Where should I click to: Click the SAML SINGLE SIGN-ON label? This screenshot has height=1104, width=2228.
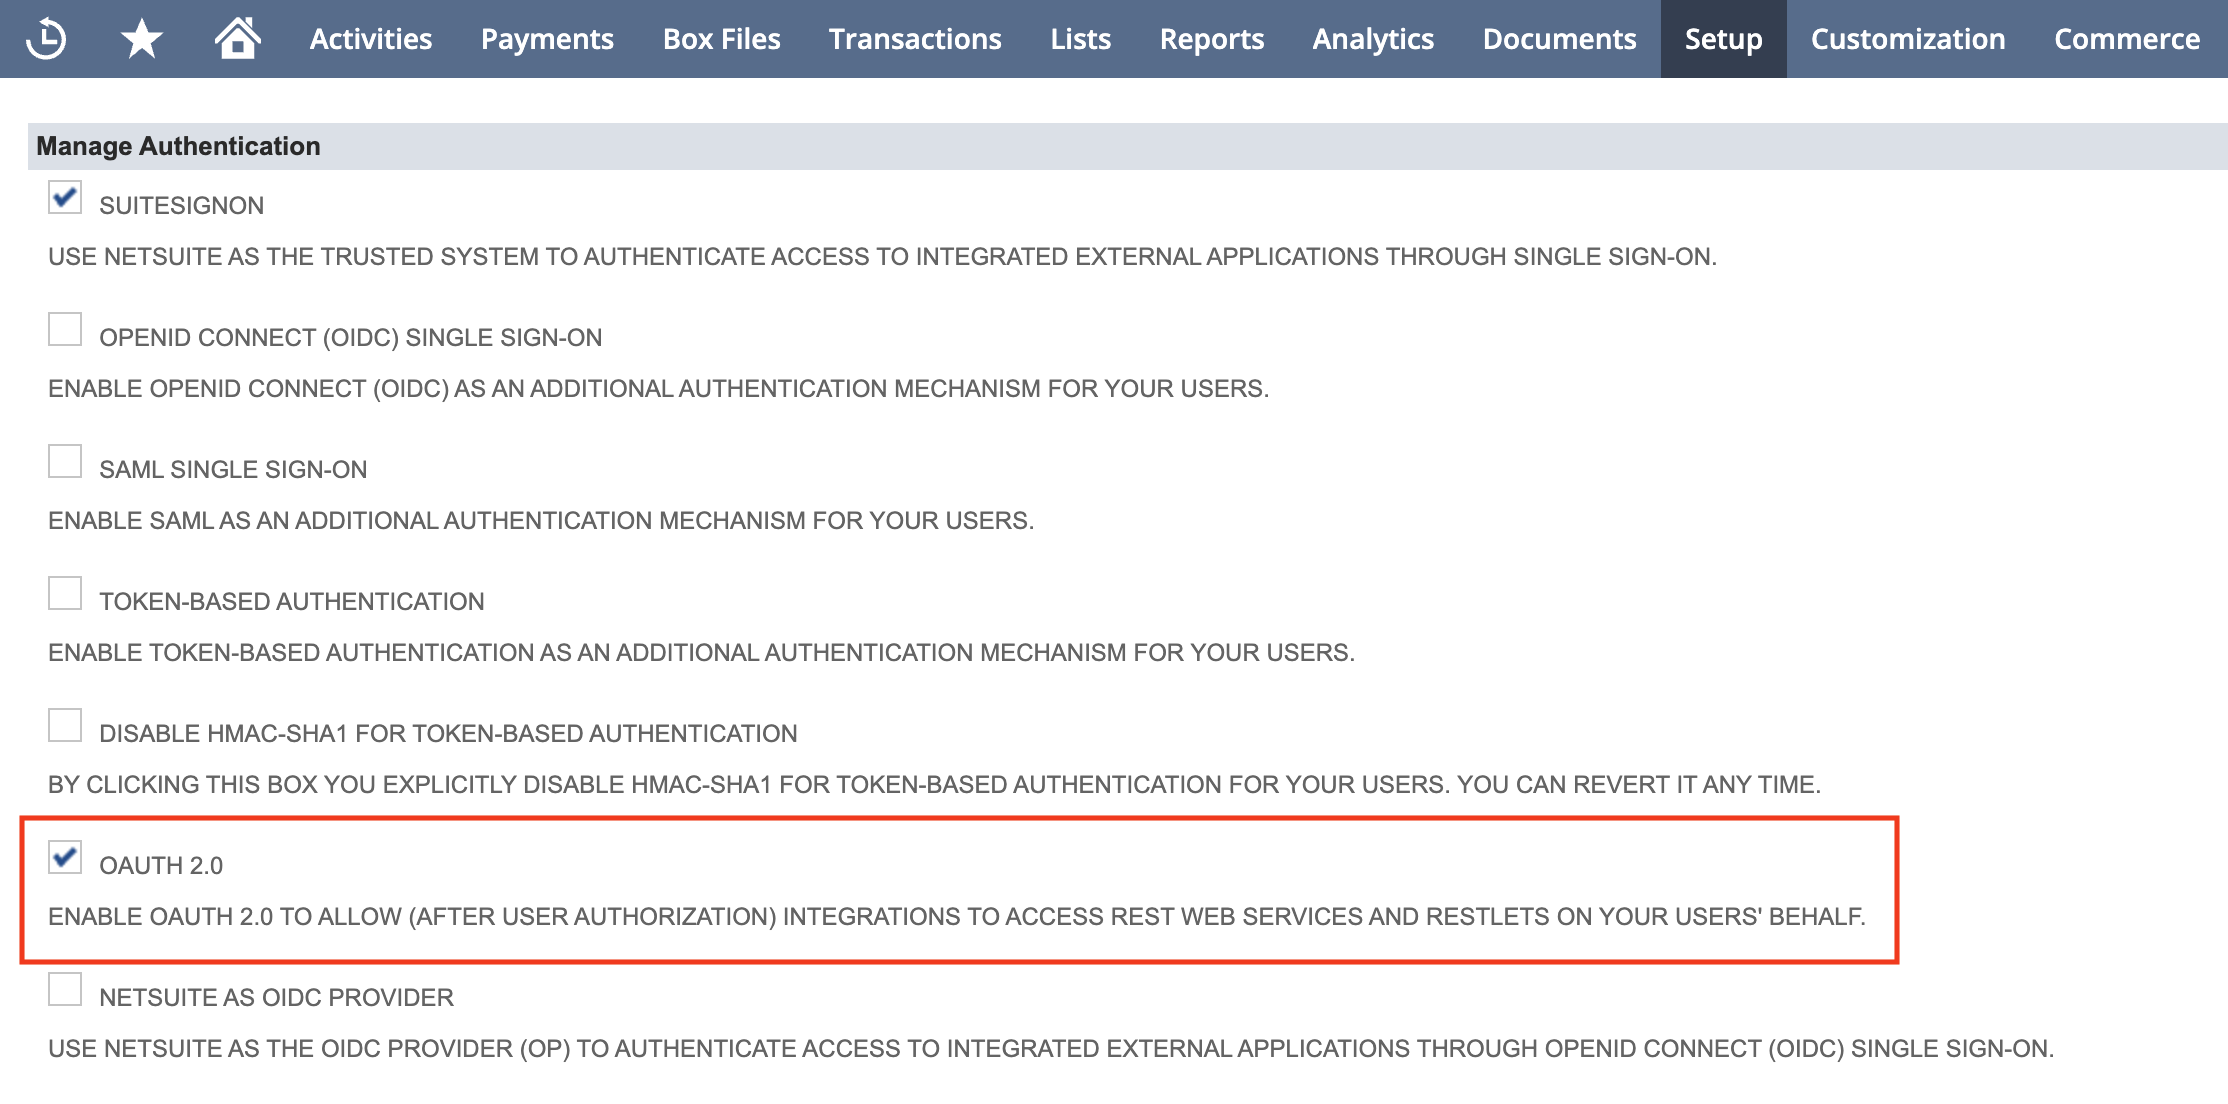point(233,470)
